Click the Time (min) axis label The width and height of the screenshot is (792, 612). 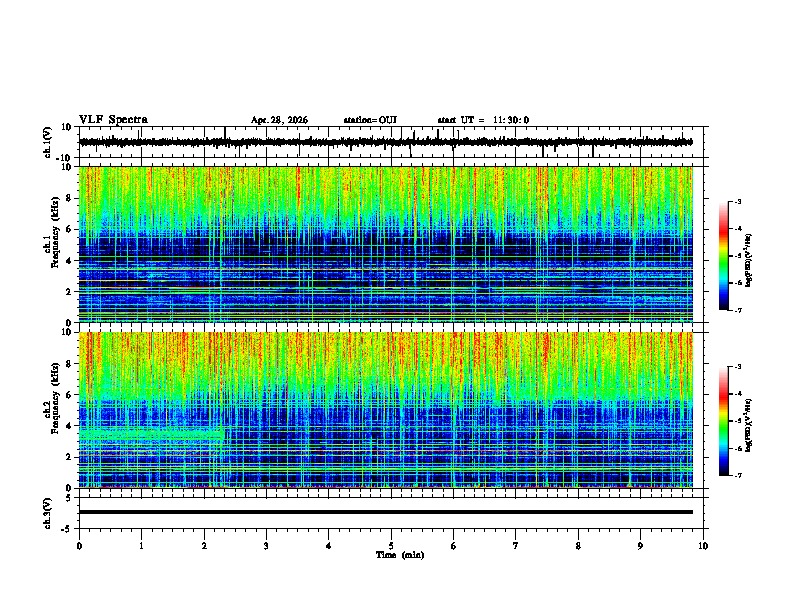pyautogui.click(x=400, y=555)
